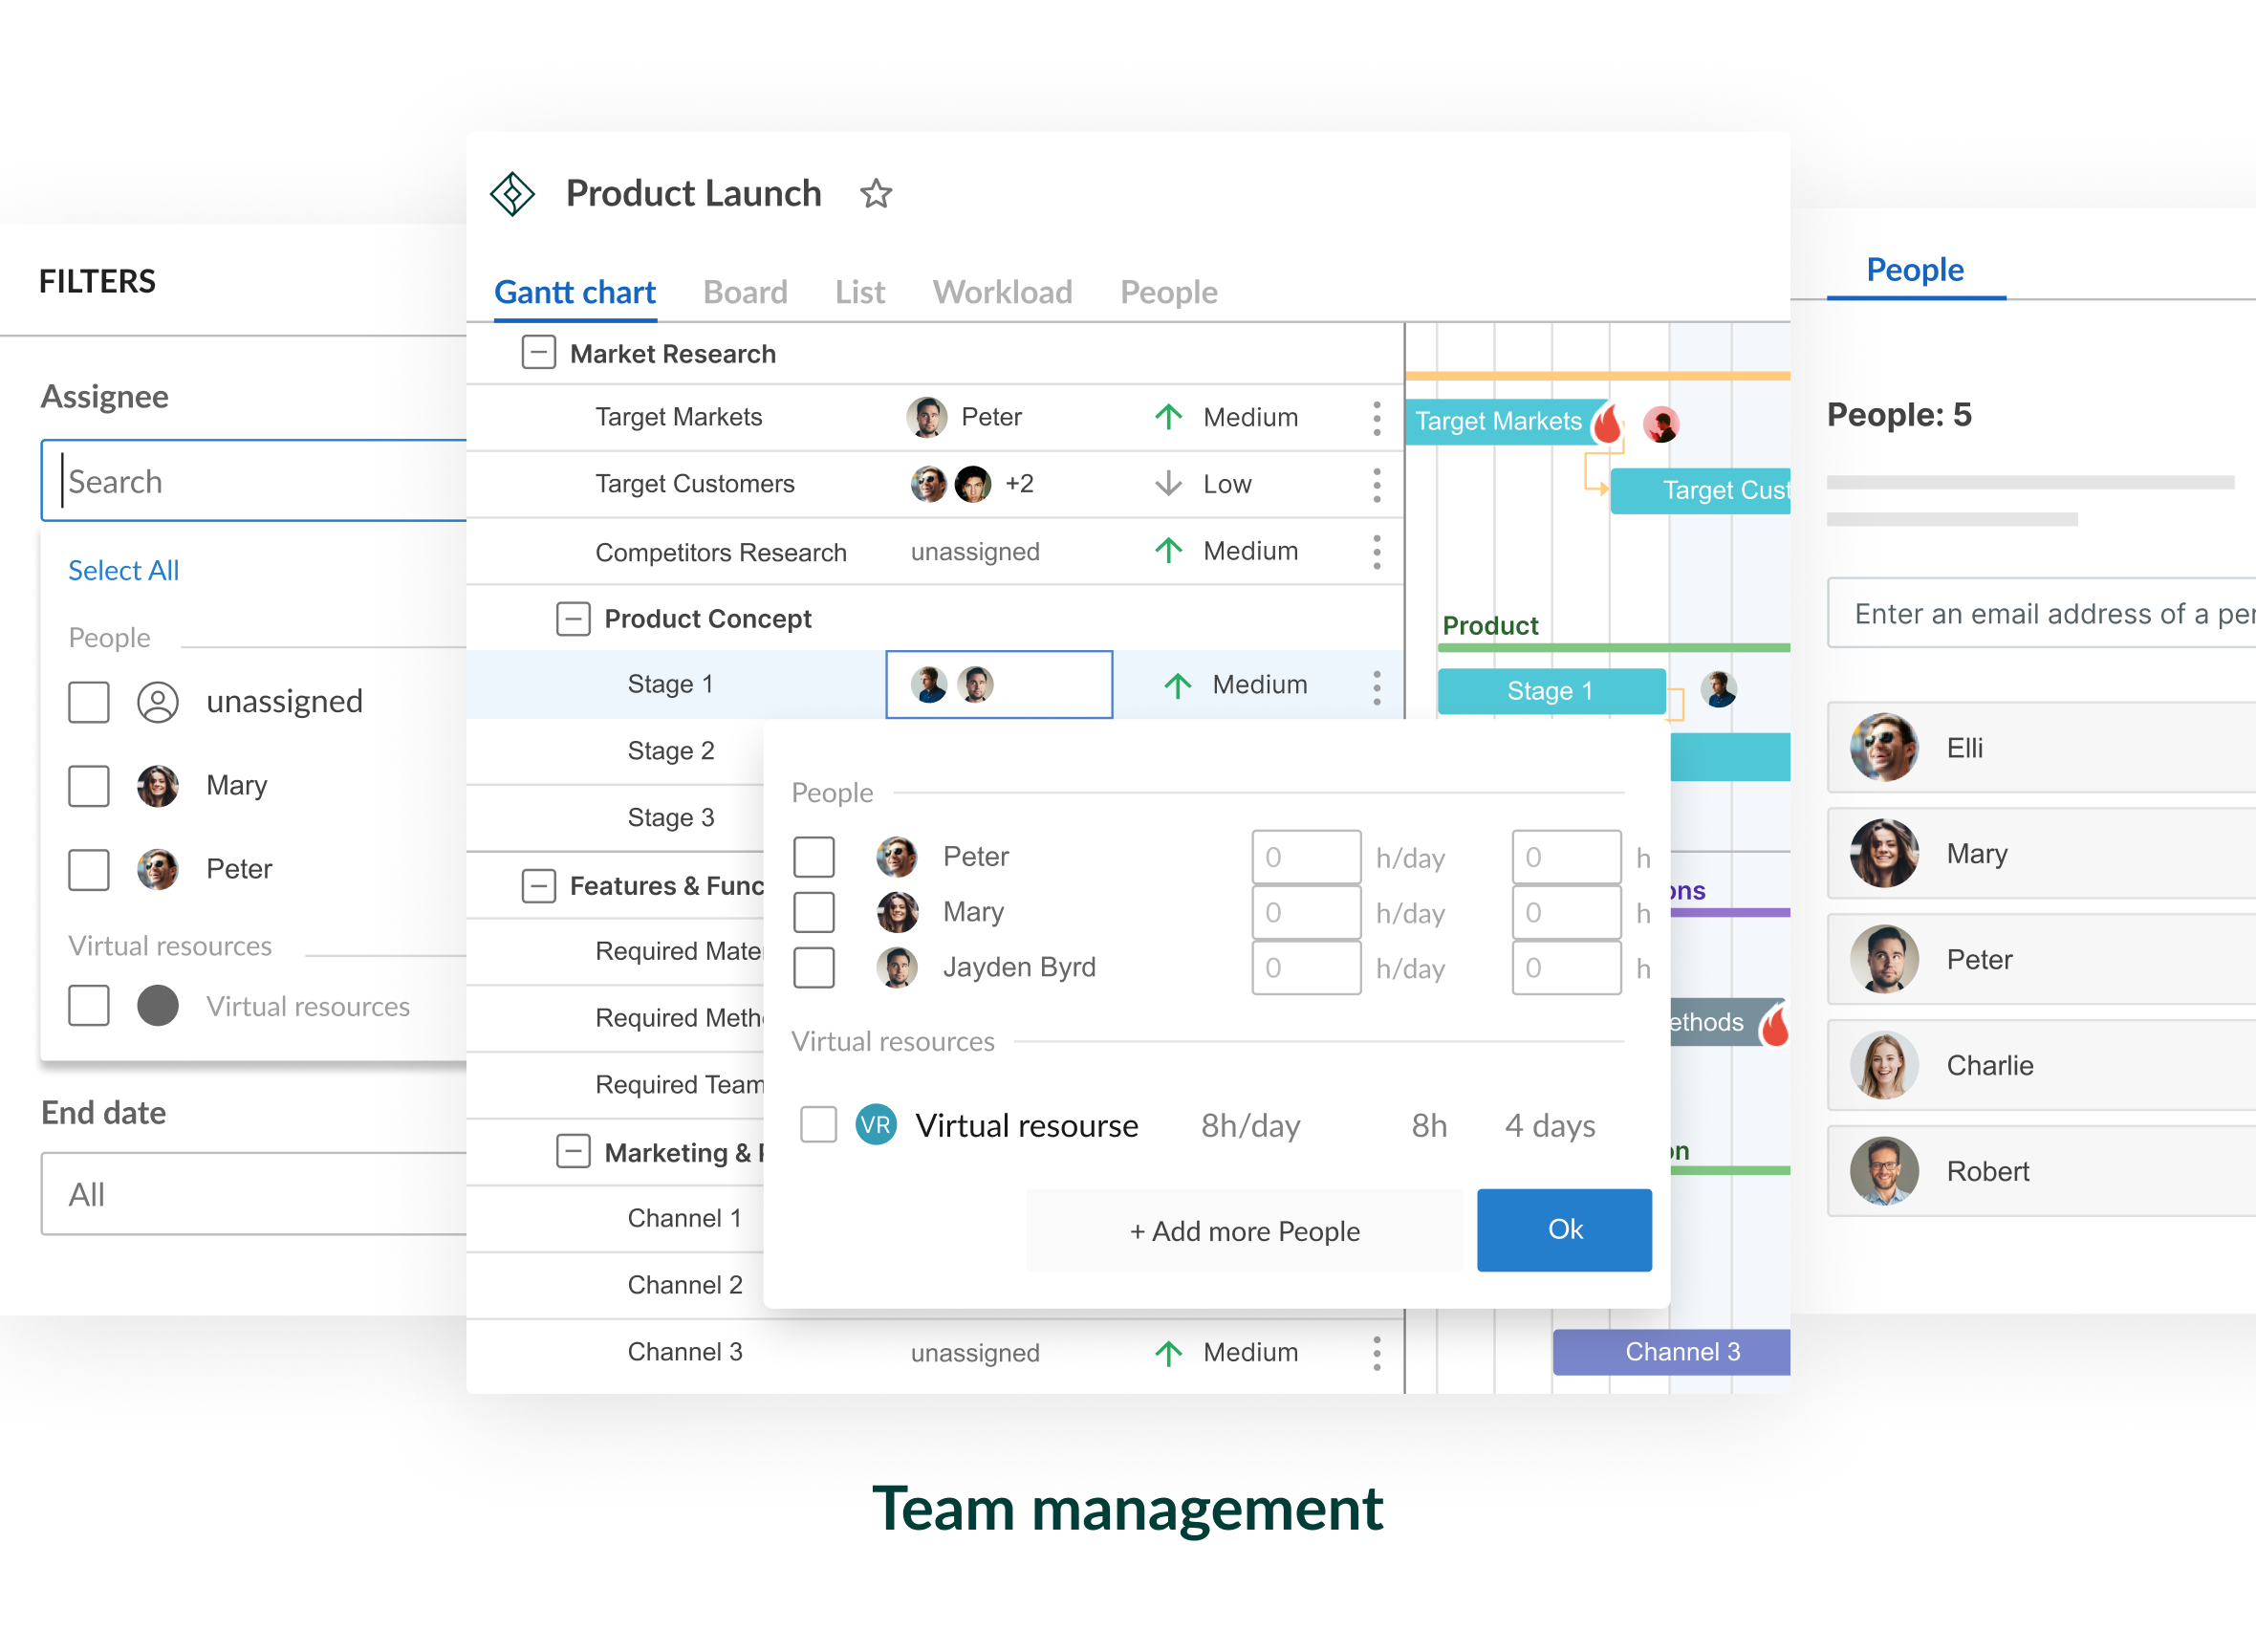
Task: Click the GanttPRO diamond logo
Action: (512, 193)
